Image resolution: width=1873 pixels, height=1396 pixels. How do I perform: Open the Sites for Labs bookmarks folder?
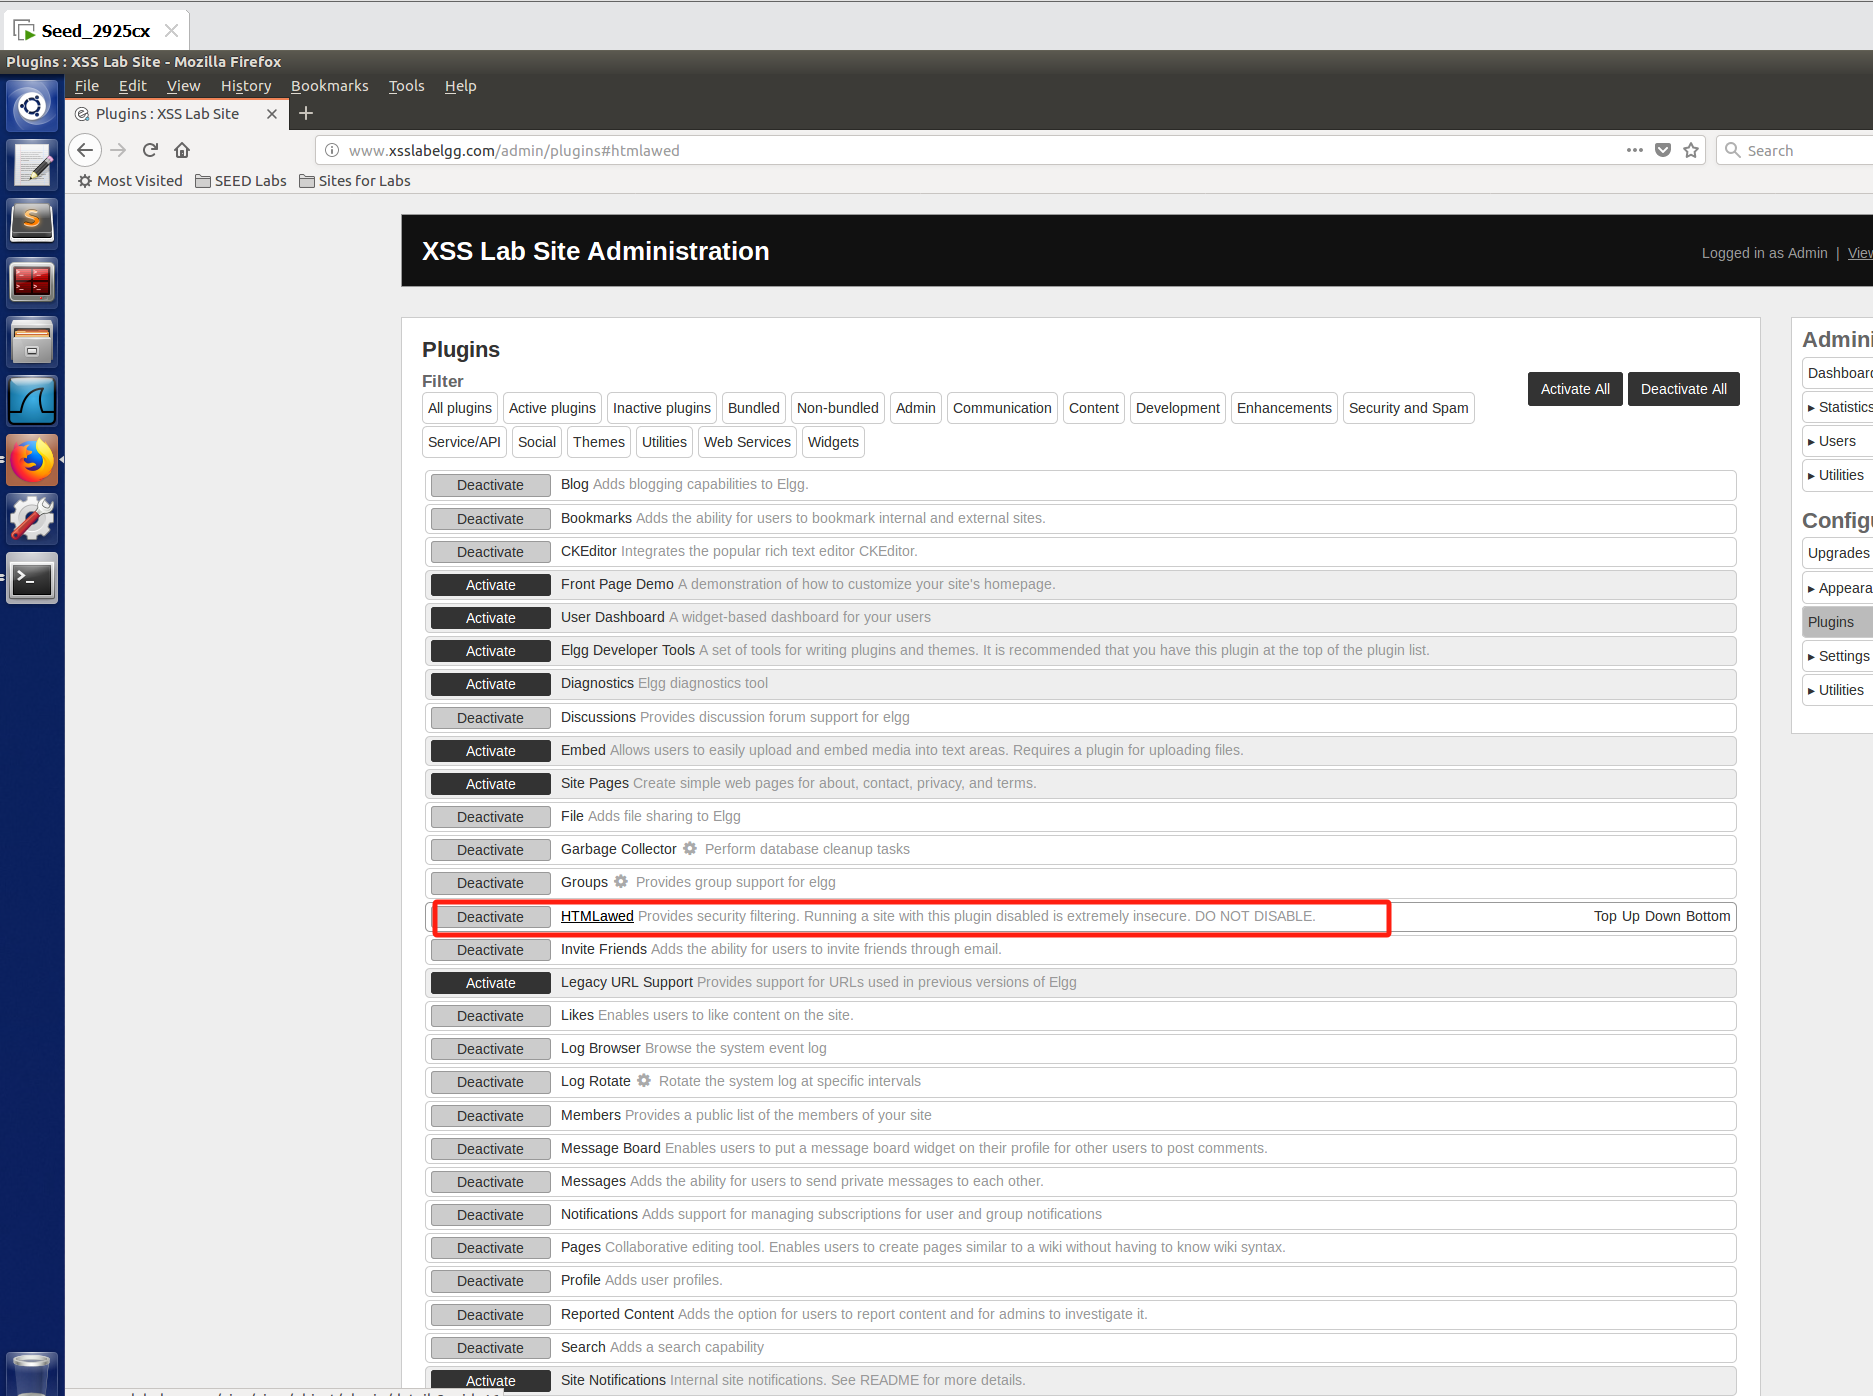(x=355, y=181)
